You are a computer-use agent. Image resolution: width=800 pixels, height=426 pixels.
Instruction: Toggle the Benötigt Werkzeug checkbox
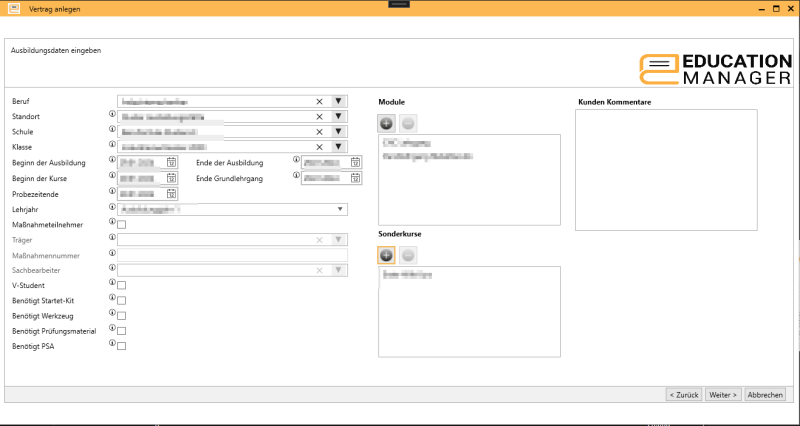click(x=122, y=315)
